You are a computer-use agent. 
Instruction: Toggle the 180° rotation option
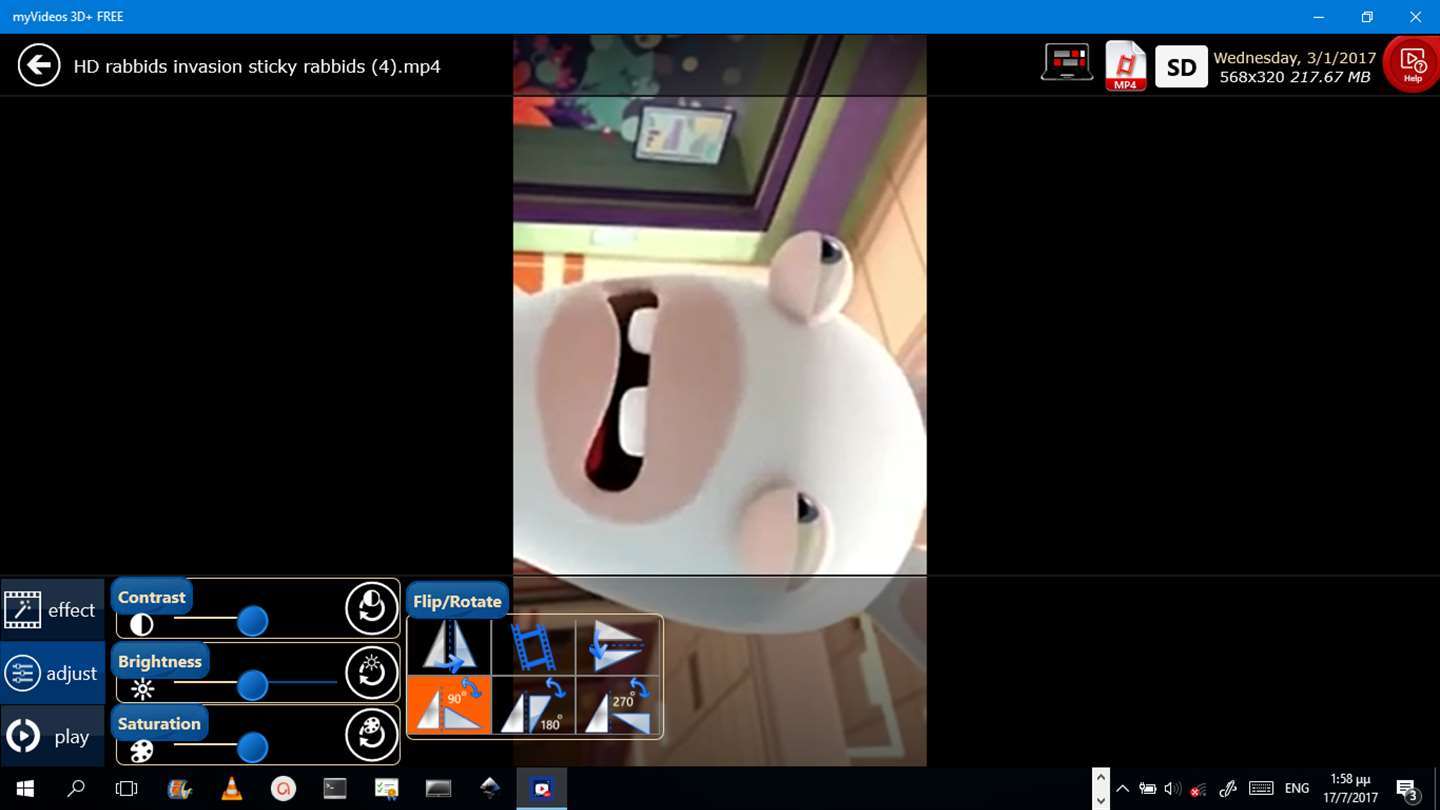[x=533, y=705]
